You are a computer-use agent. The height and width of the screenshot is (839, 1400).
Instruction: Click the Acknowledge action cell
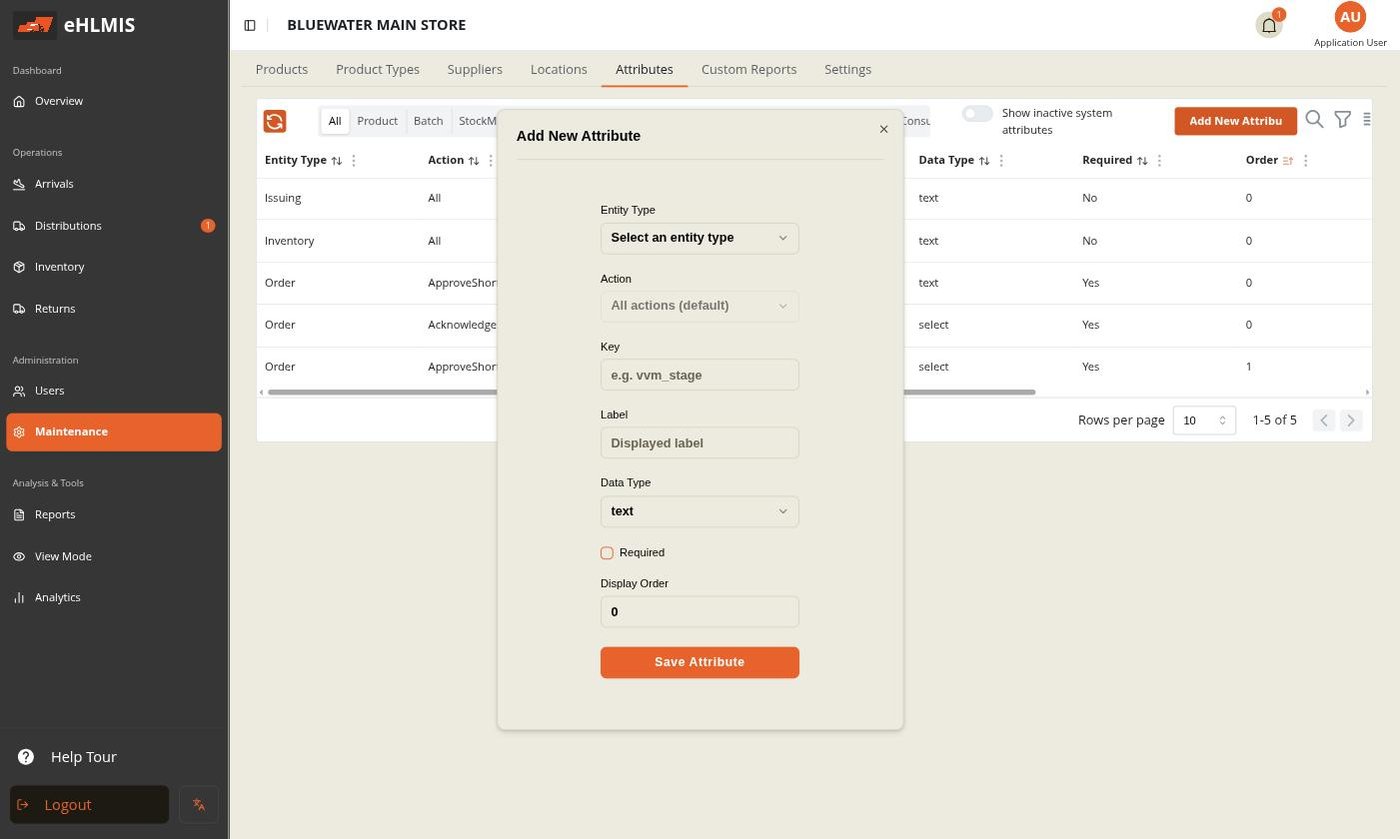coord(462,325)
